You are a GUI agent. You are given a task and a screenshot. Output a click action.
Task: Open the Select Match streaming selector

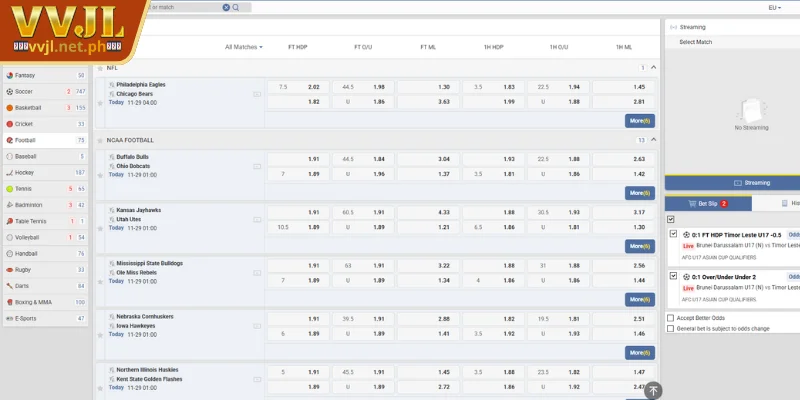click(x=732, y=42)
